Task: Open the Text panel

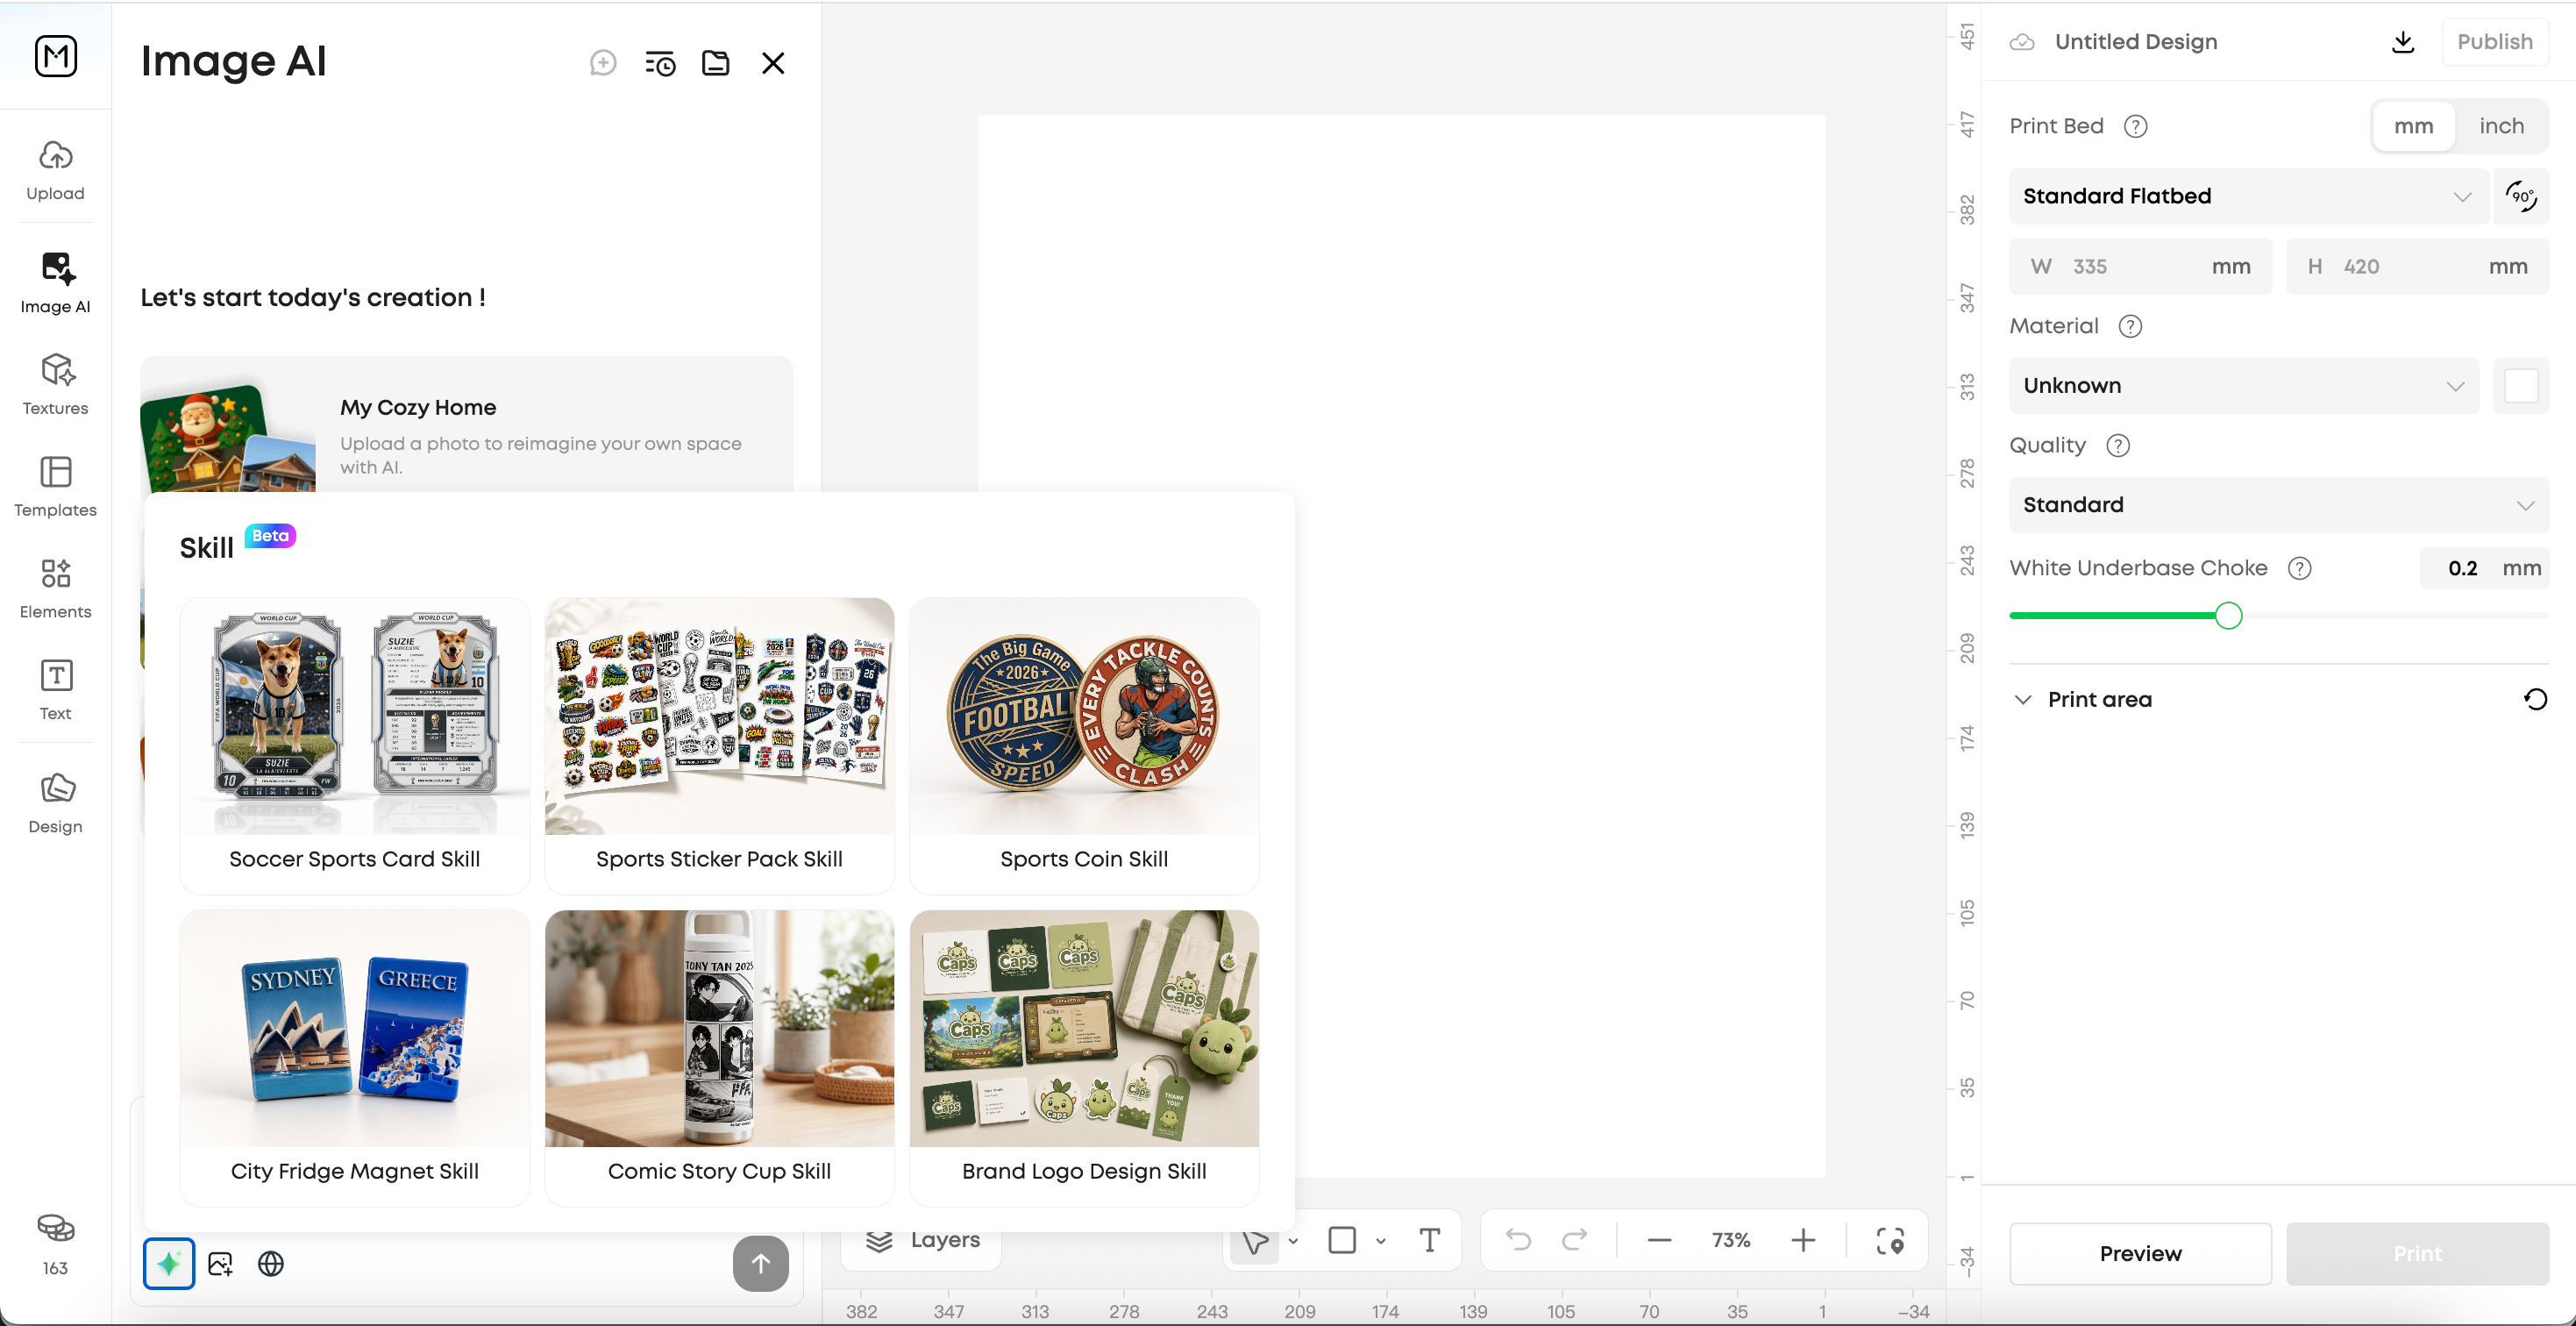Action: (x=55, y=690)
